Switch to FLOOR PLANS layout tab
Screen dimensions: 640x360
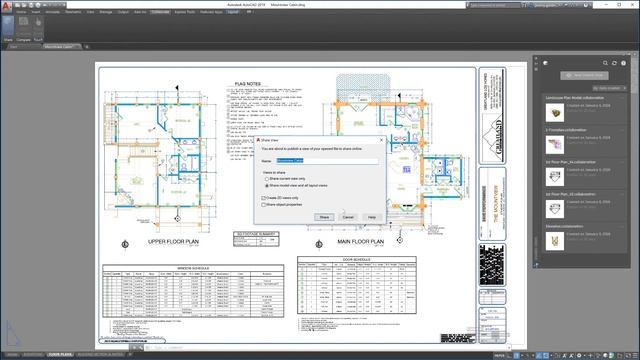[60, 355]
